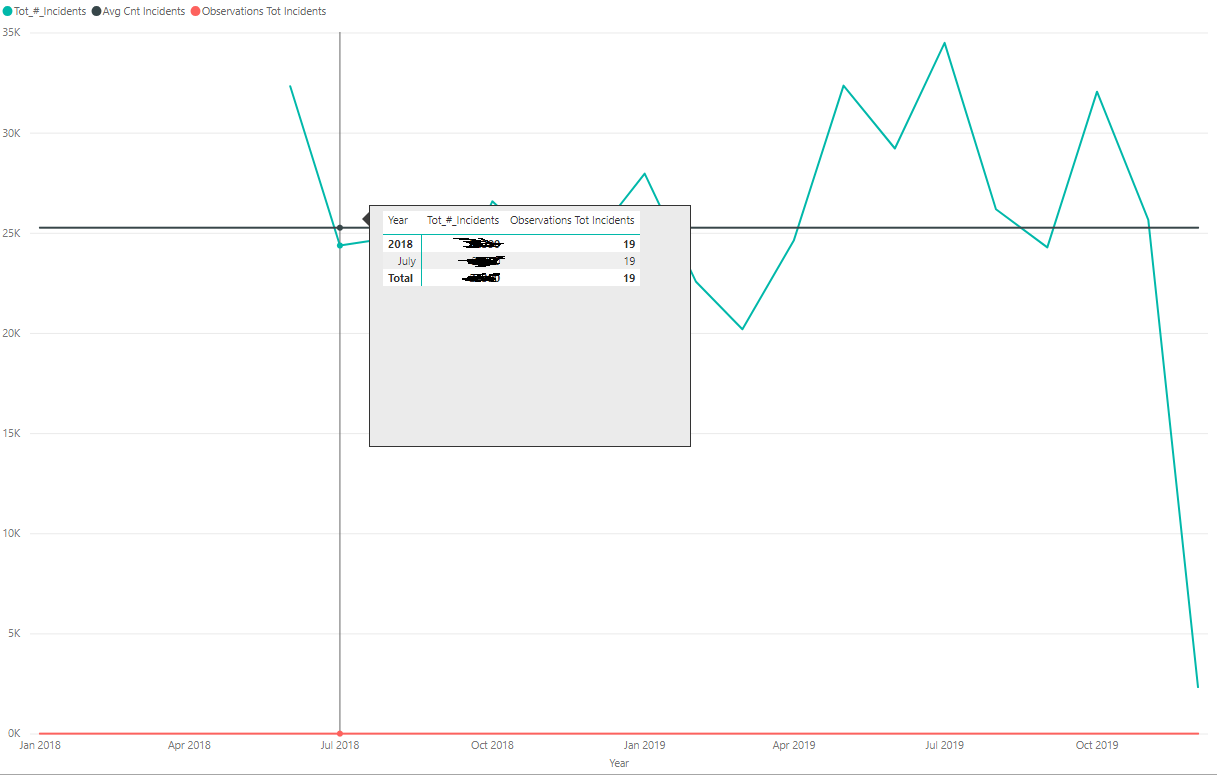The width and height of the screenshot is (1217, 775).
Task: Click the Tot_#_Incidents tooltip column header
Action: click(x=463, y=220)
